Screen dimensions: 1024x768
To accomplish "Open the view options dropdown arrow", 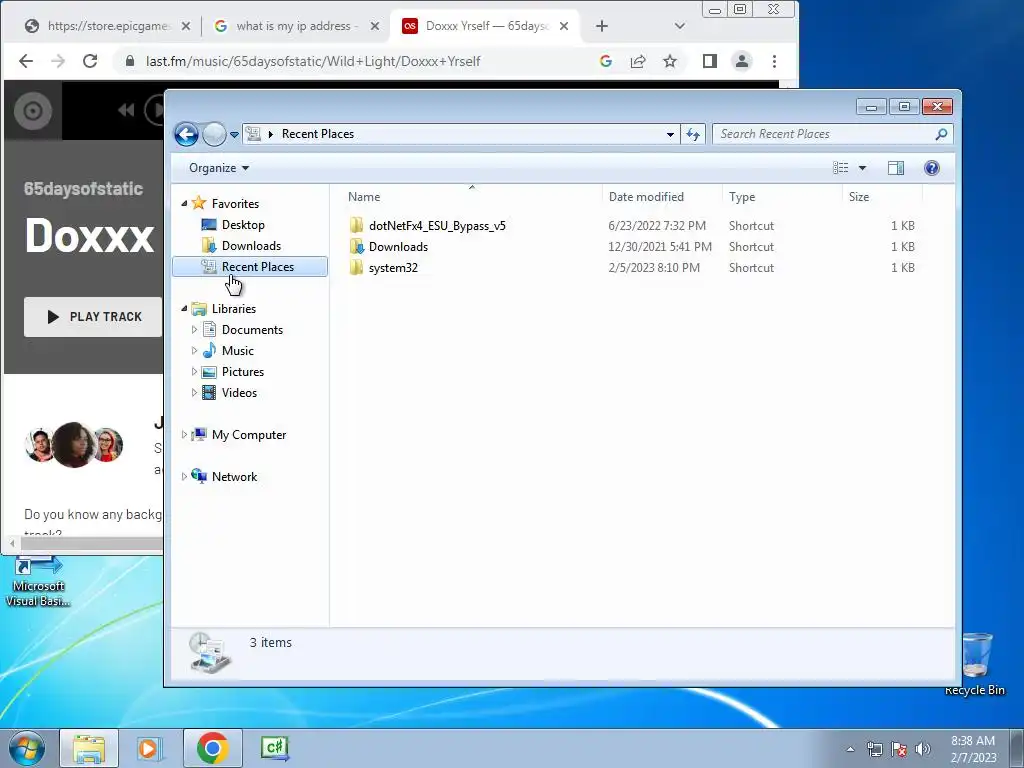I will [863, 168].
